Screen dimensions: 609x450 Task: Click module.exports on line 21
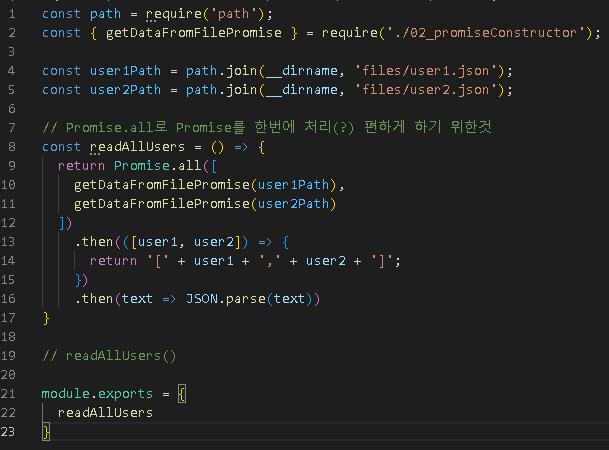coord(97,394)
